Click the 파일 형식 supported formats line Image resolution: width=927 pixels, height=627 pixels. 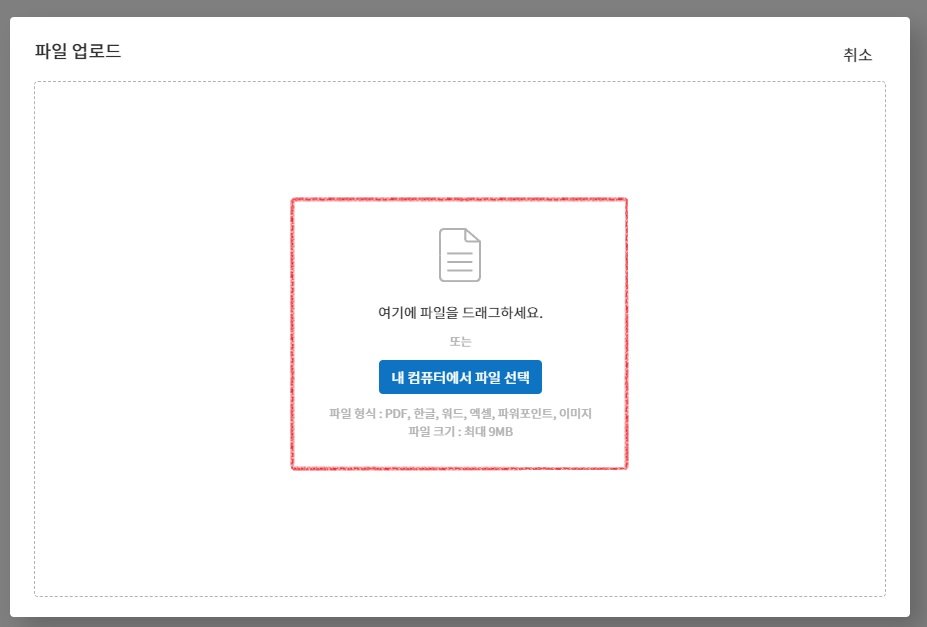click(460, 414)
